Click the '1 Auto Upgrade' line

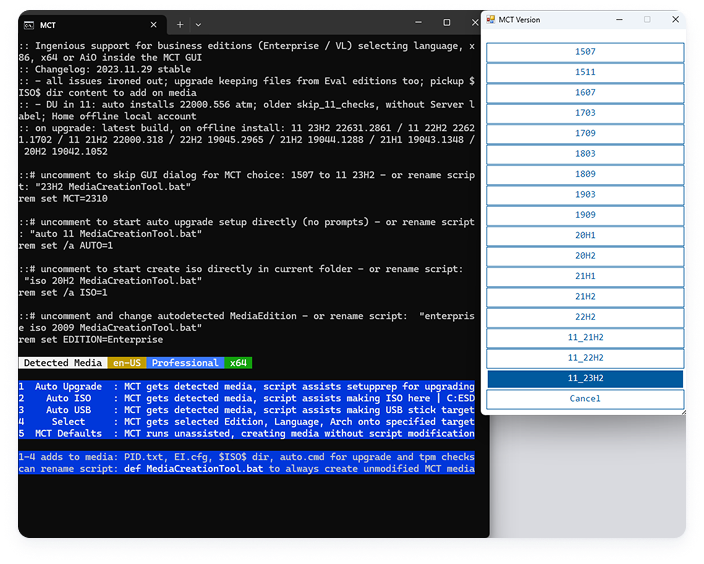pyautogui.click(x=246, y=387)
